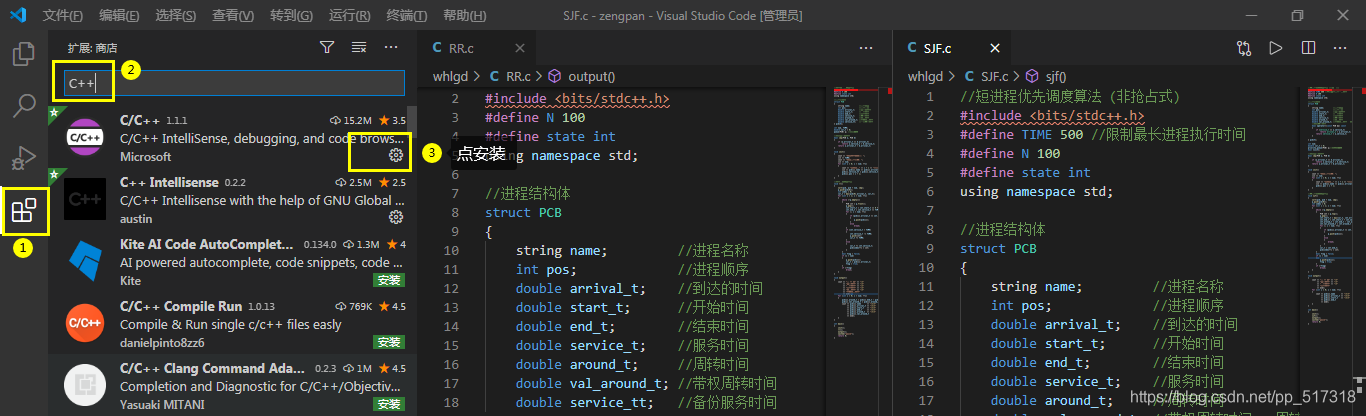Select the C/C++ Compile Run extension logo
This screenshot has width=1366, height=416.
point(85,323)
